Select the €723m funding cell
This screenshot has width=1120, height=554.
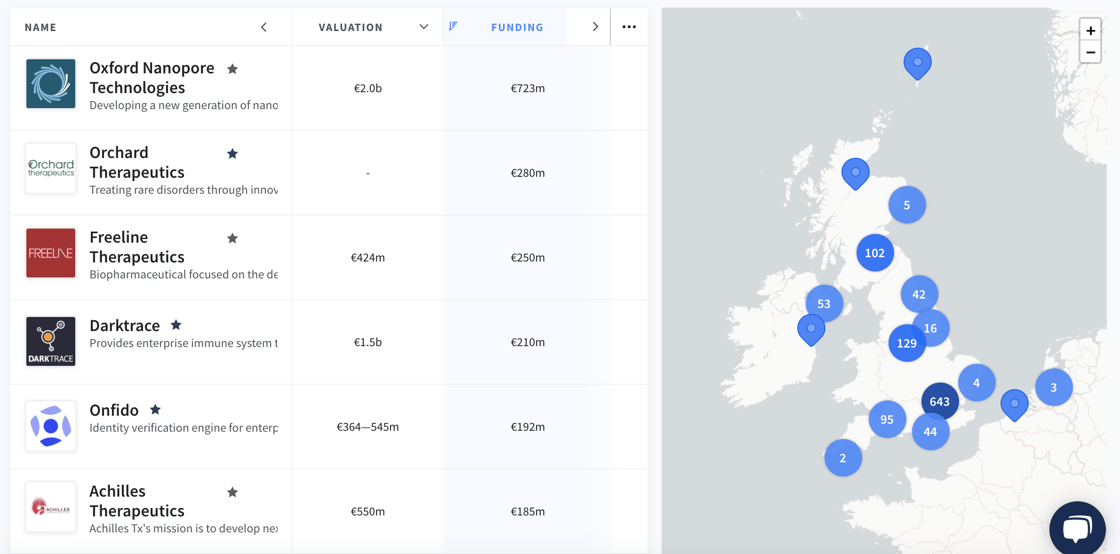528,89
